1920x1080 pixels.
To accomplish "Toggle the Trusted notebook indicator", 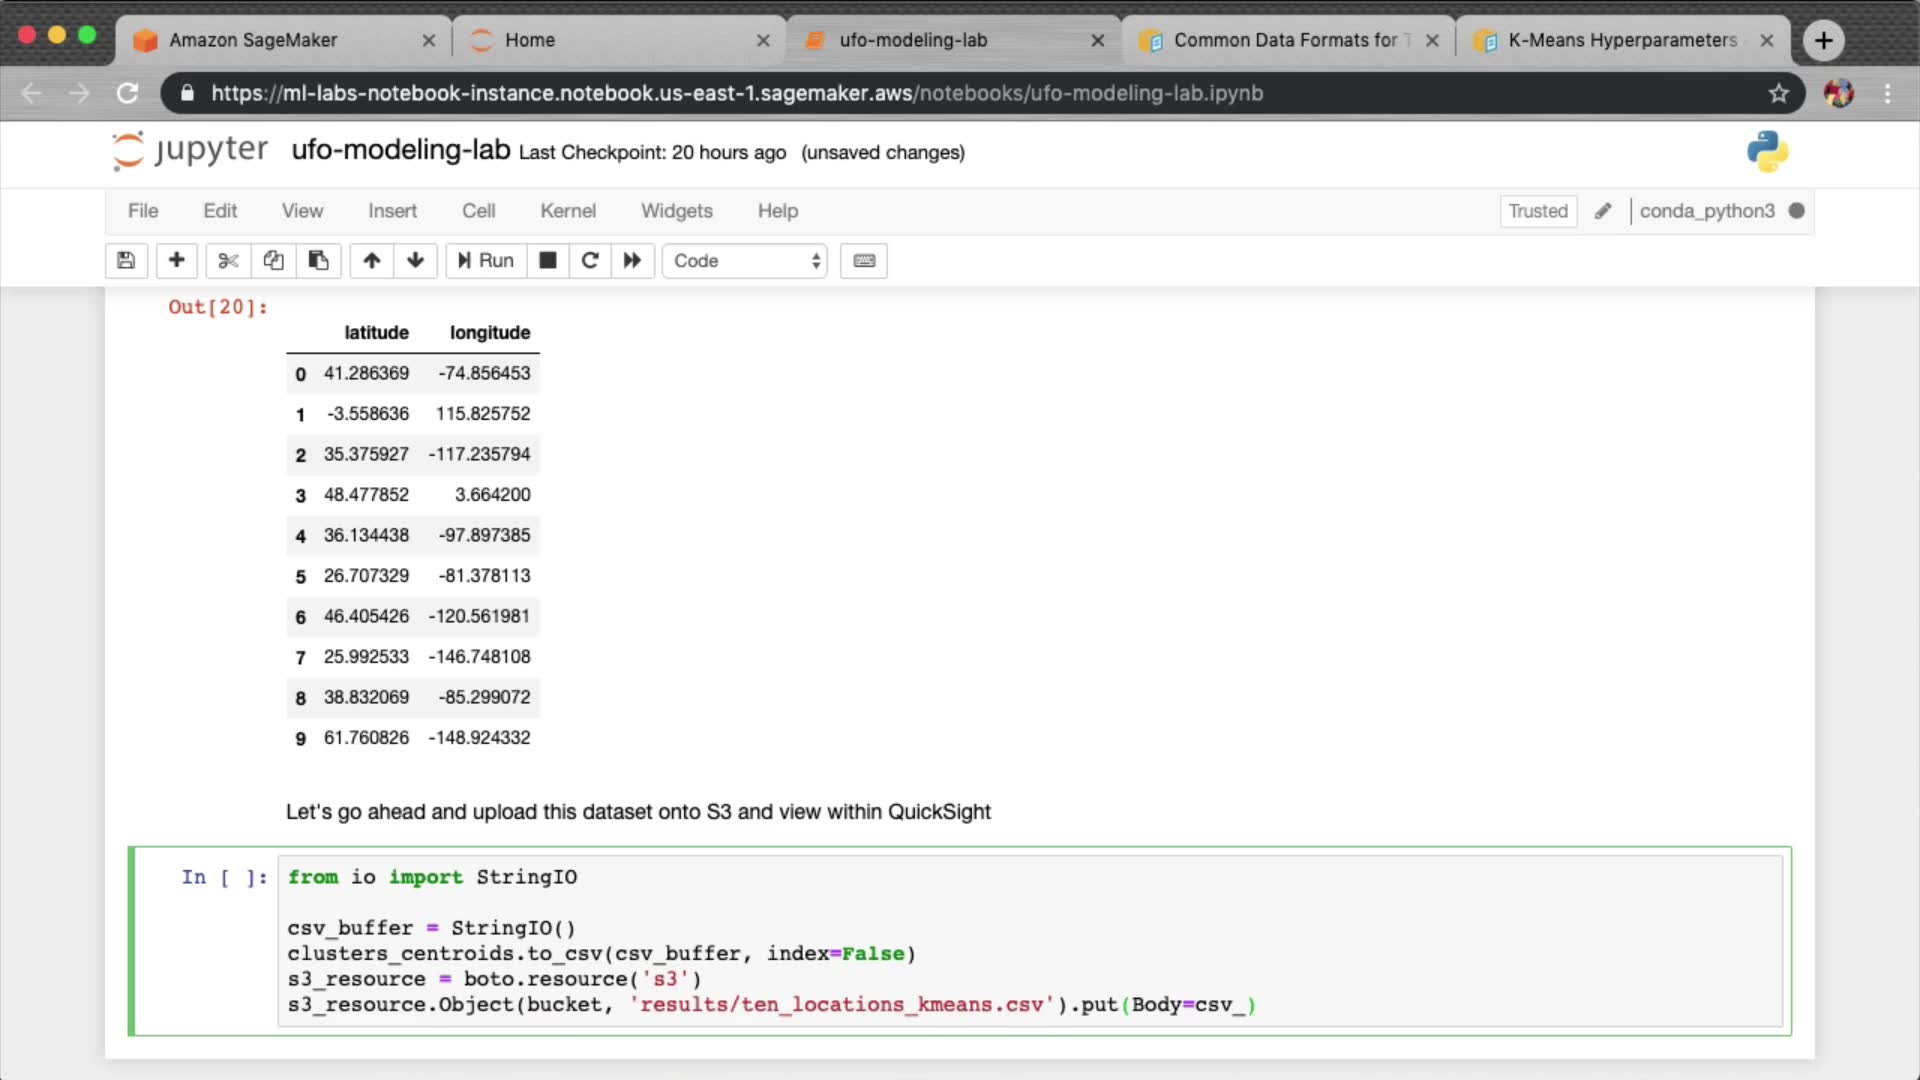I will coord(1537,211).
